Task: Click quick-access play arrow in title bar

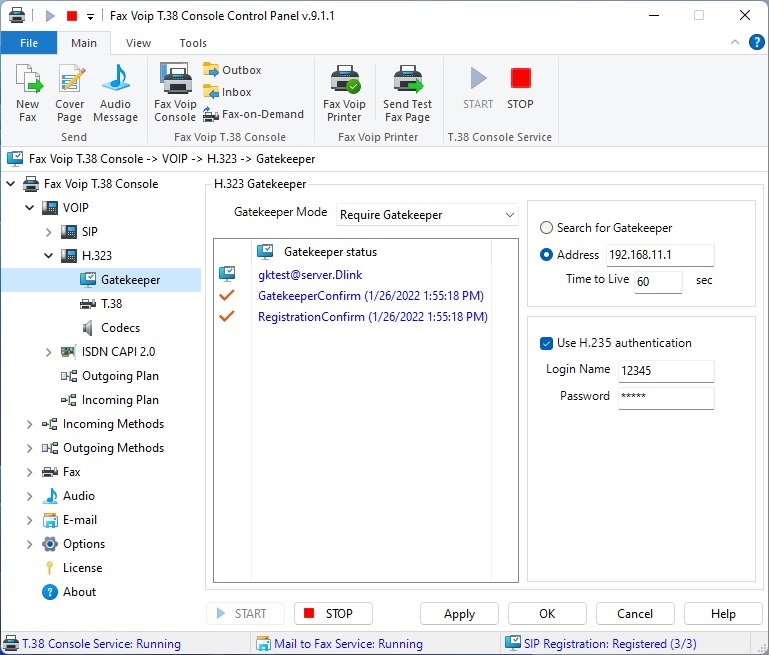Action: [x=50, y=16]
